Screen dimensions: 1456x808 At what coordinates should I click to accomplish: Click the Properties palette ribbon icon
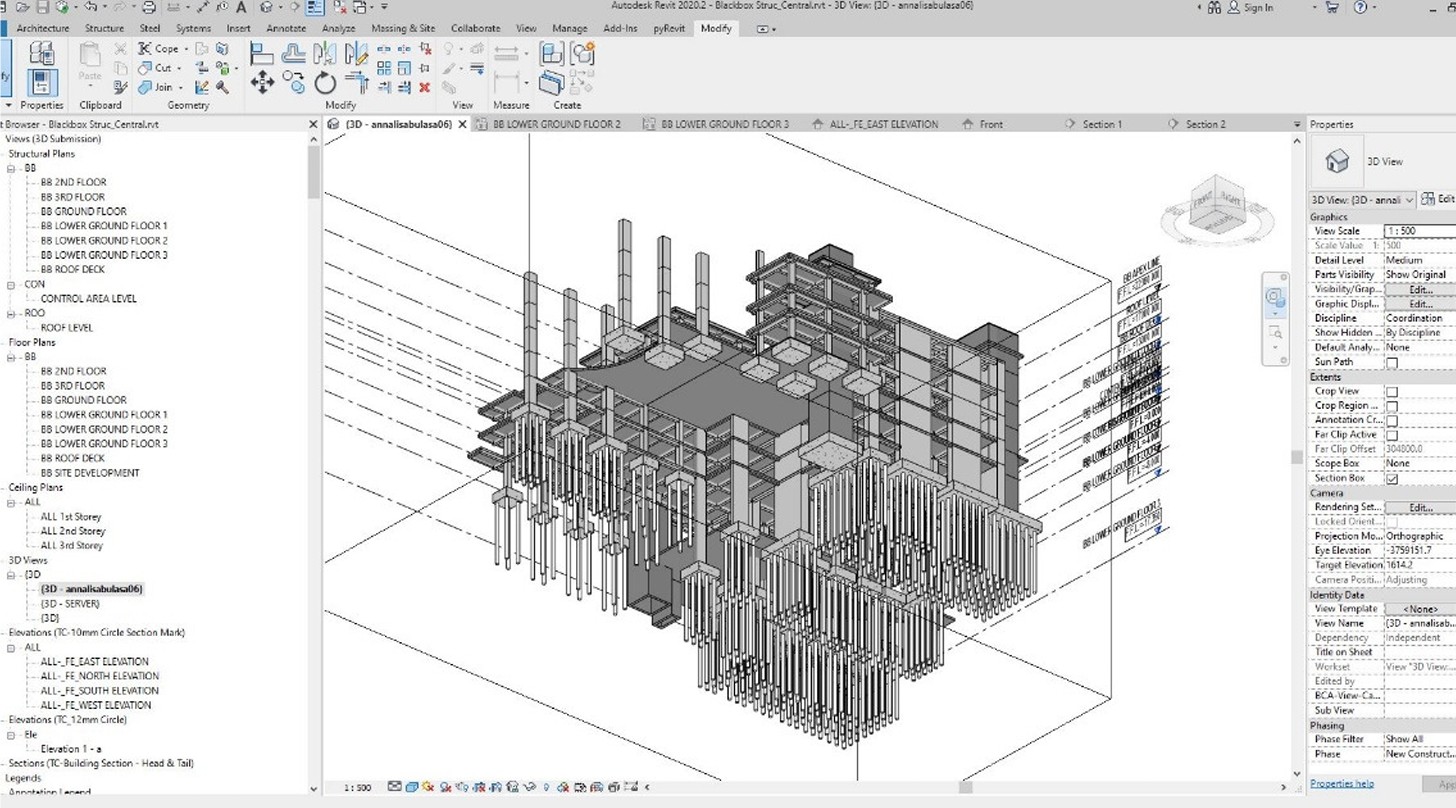pos(41,82)
